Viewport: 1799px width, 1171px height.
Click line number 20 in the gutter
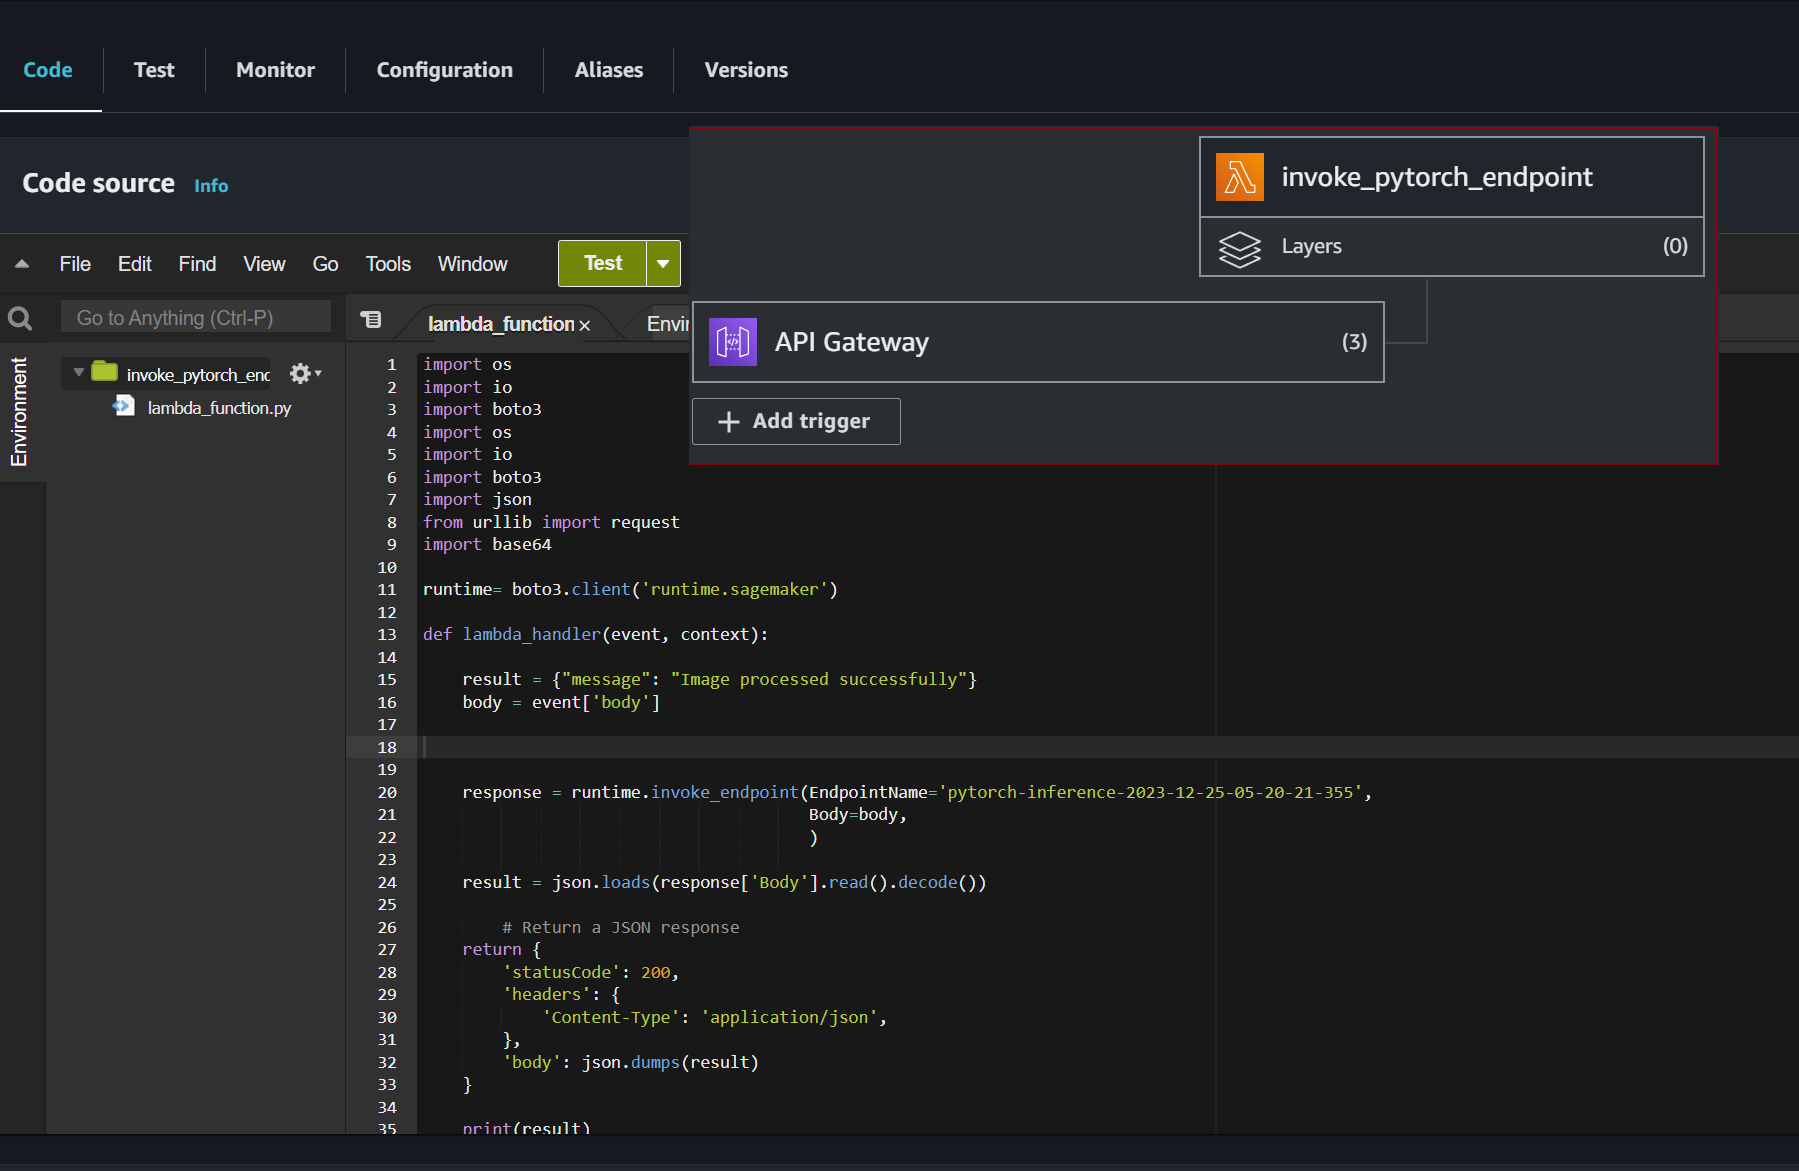[x=387, y=792]
